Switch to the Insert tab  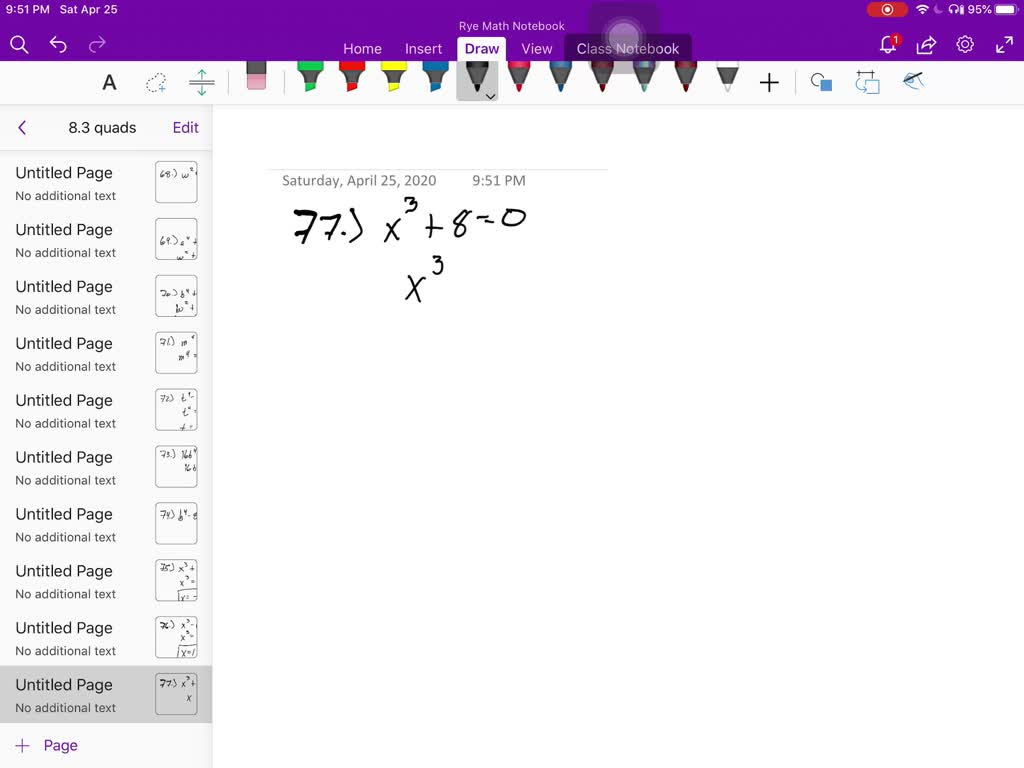point(423,48)
